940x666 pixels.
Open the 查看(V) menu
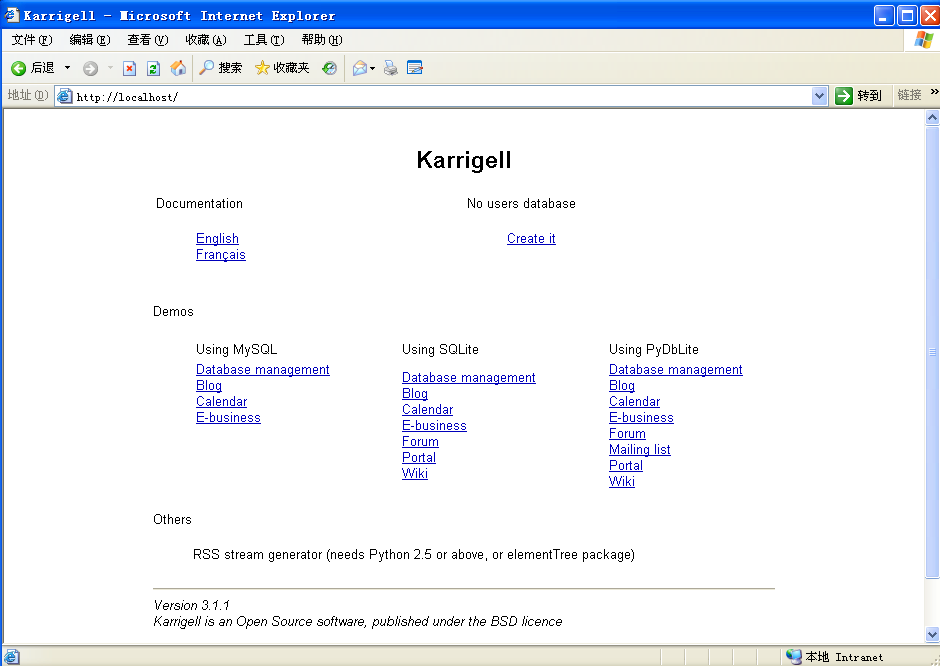tap(147, 40)
